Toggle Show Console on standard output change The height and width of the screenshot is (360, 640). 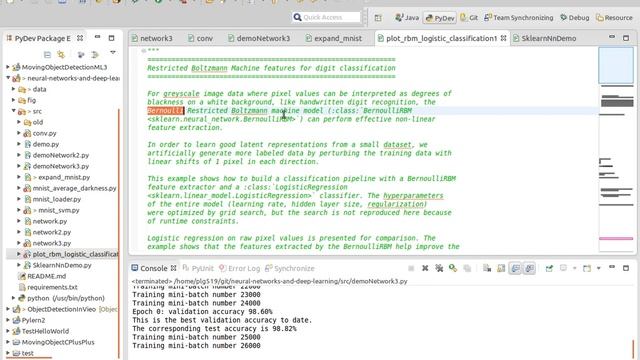pyautogui.click(x=515, y=268)
